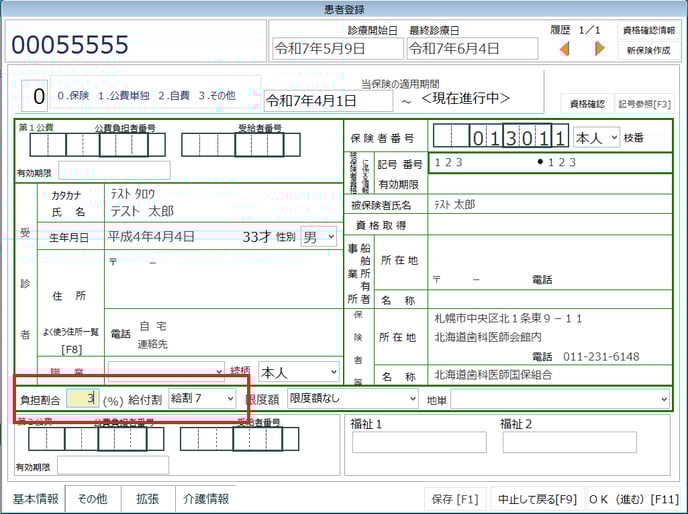Viewport: 688px width, 514px height.
Task: Open 資格確認情報 button
Action: (x=649, y=30)
